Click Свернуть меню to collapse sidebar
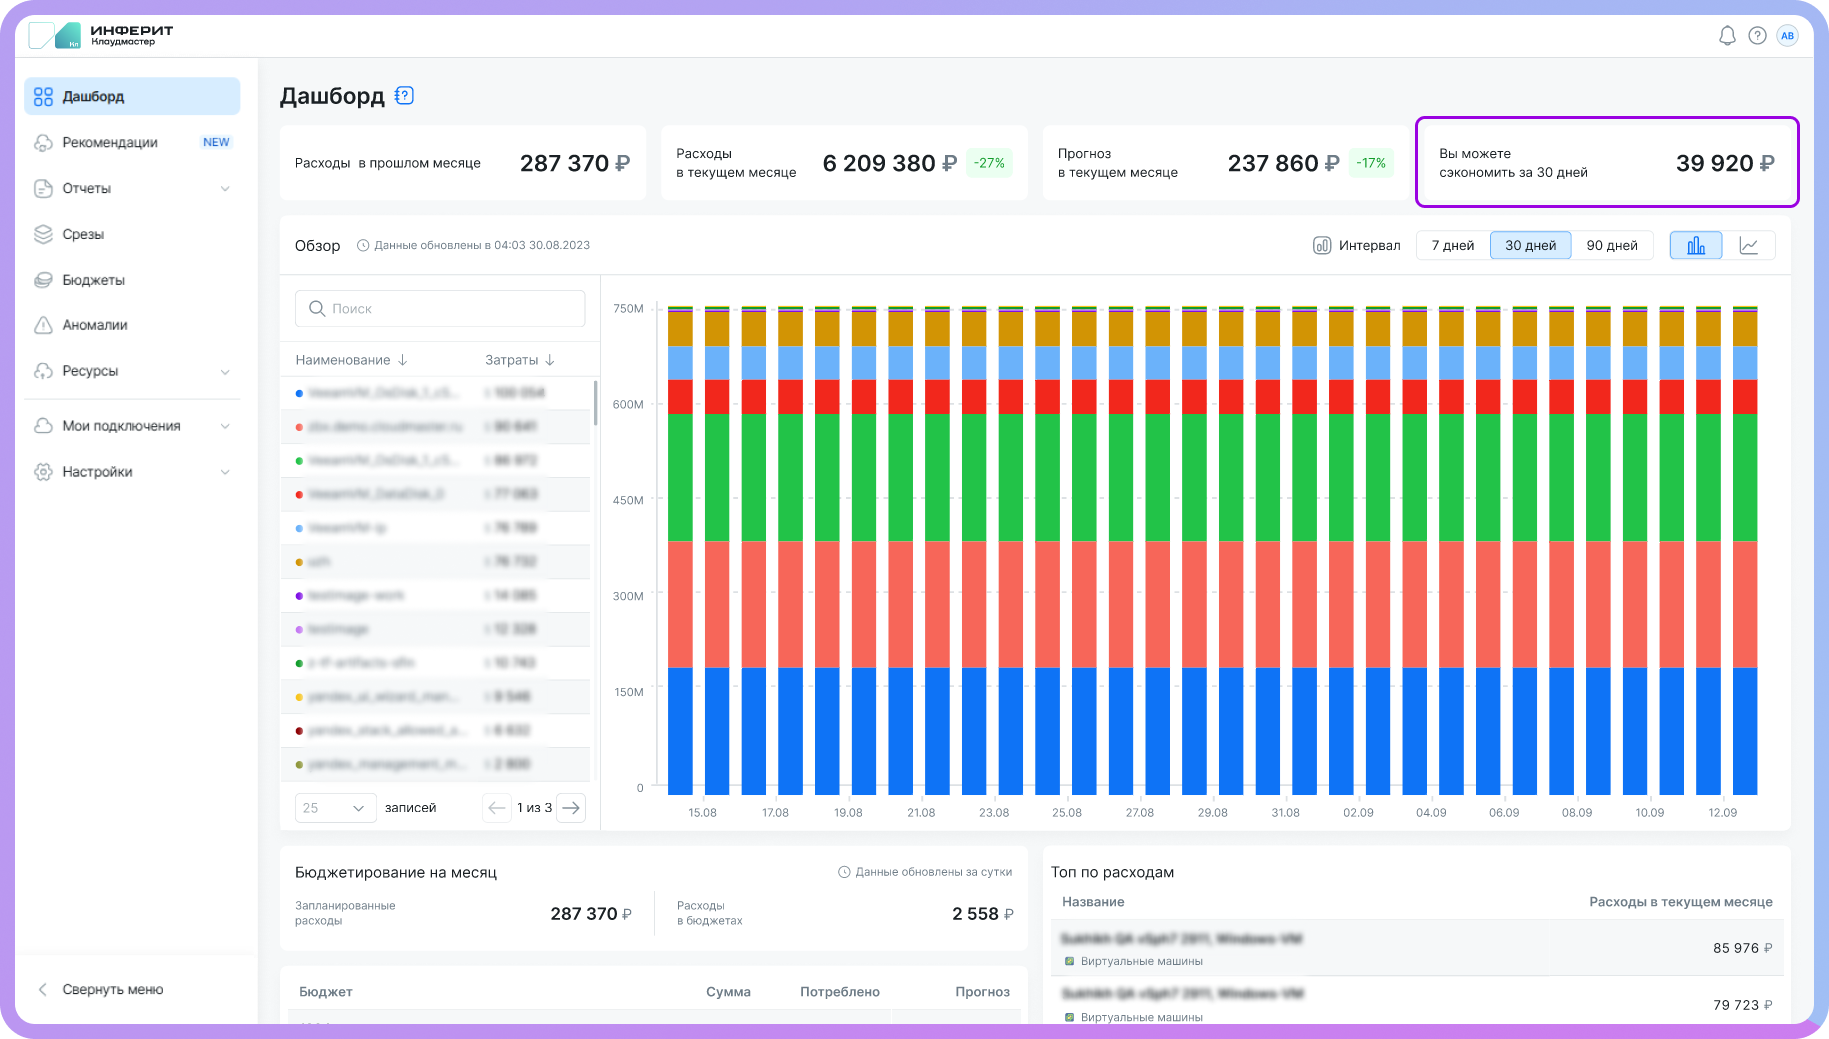This screenshot has width=1829, height=1039. point(112,990)
